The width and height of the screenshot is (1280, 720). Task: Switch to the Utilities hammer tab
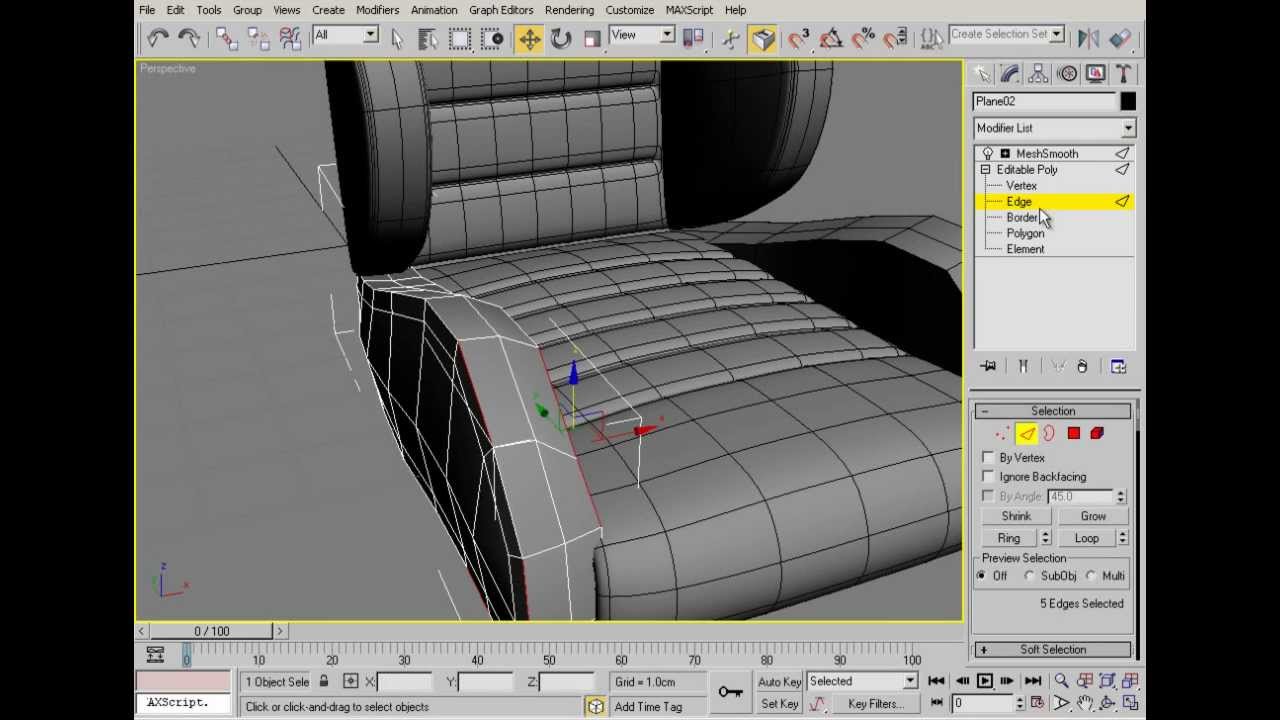point(1124,74)
